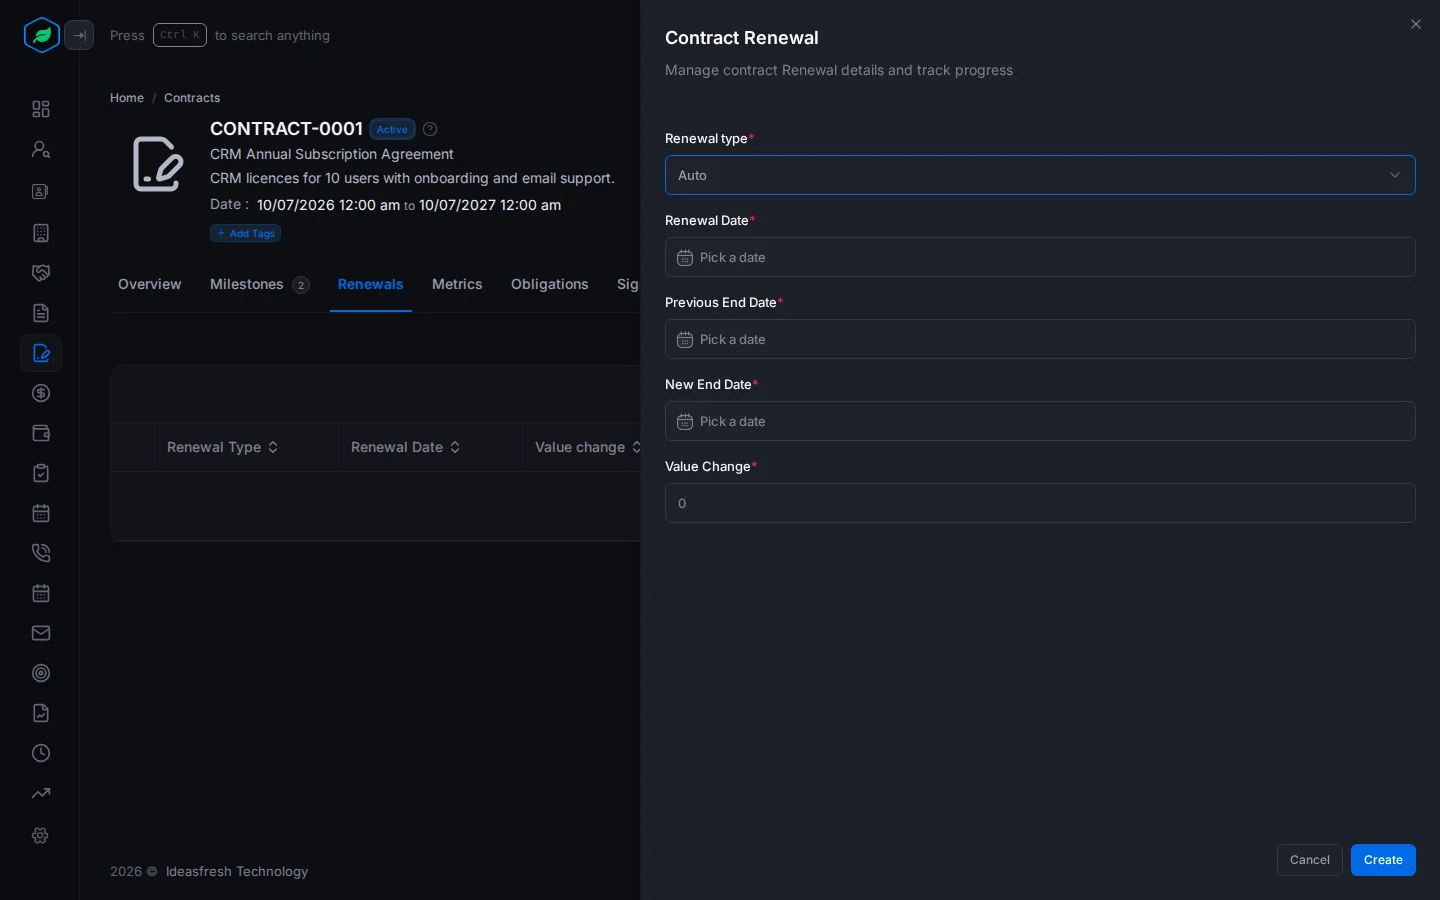The width and height of the screenshot is (1440, 900).
Task: Close the Contract Renewal panel
Action: coord(1416,24)
